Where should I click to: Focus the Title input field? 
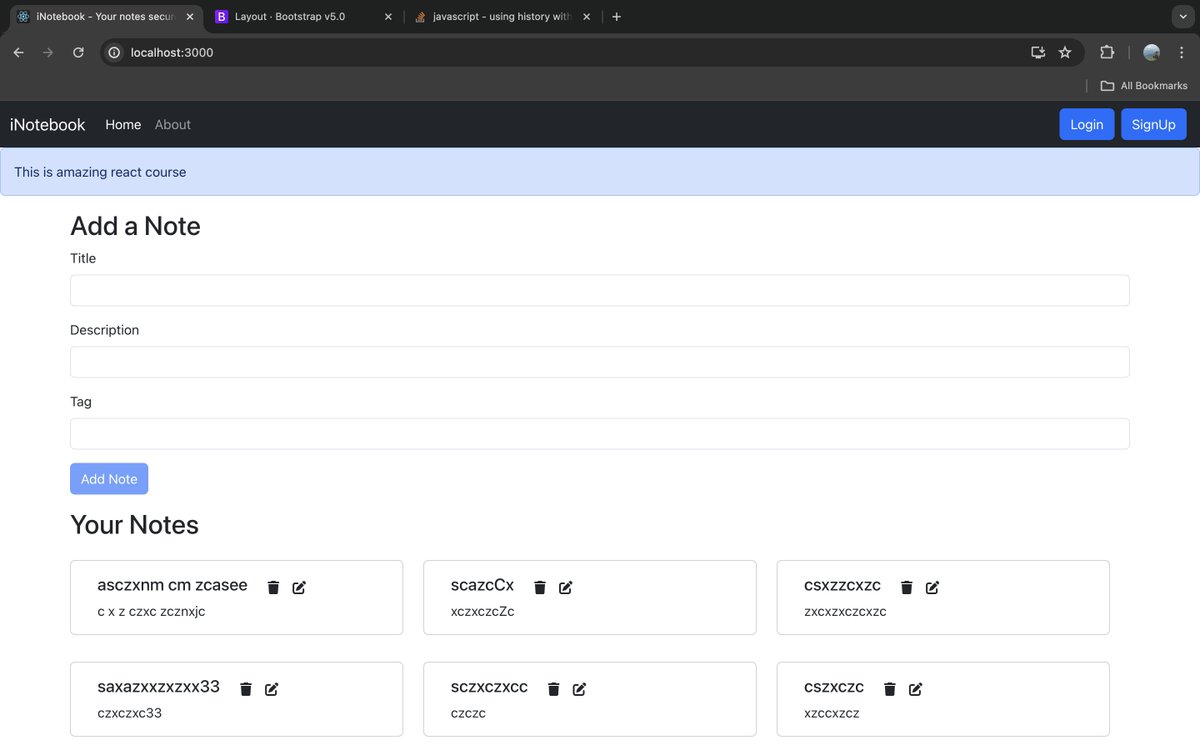(600, 291)
